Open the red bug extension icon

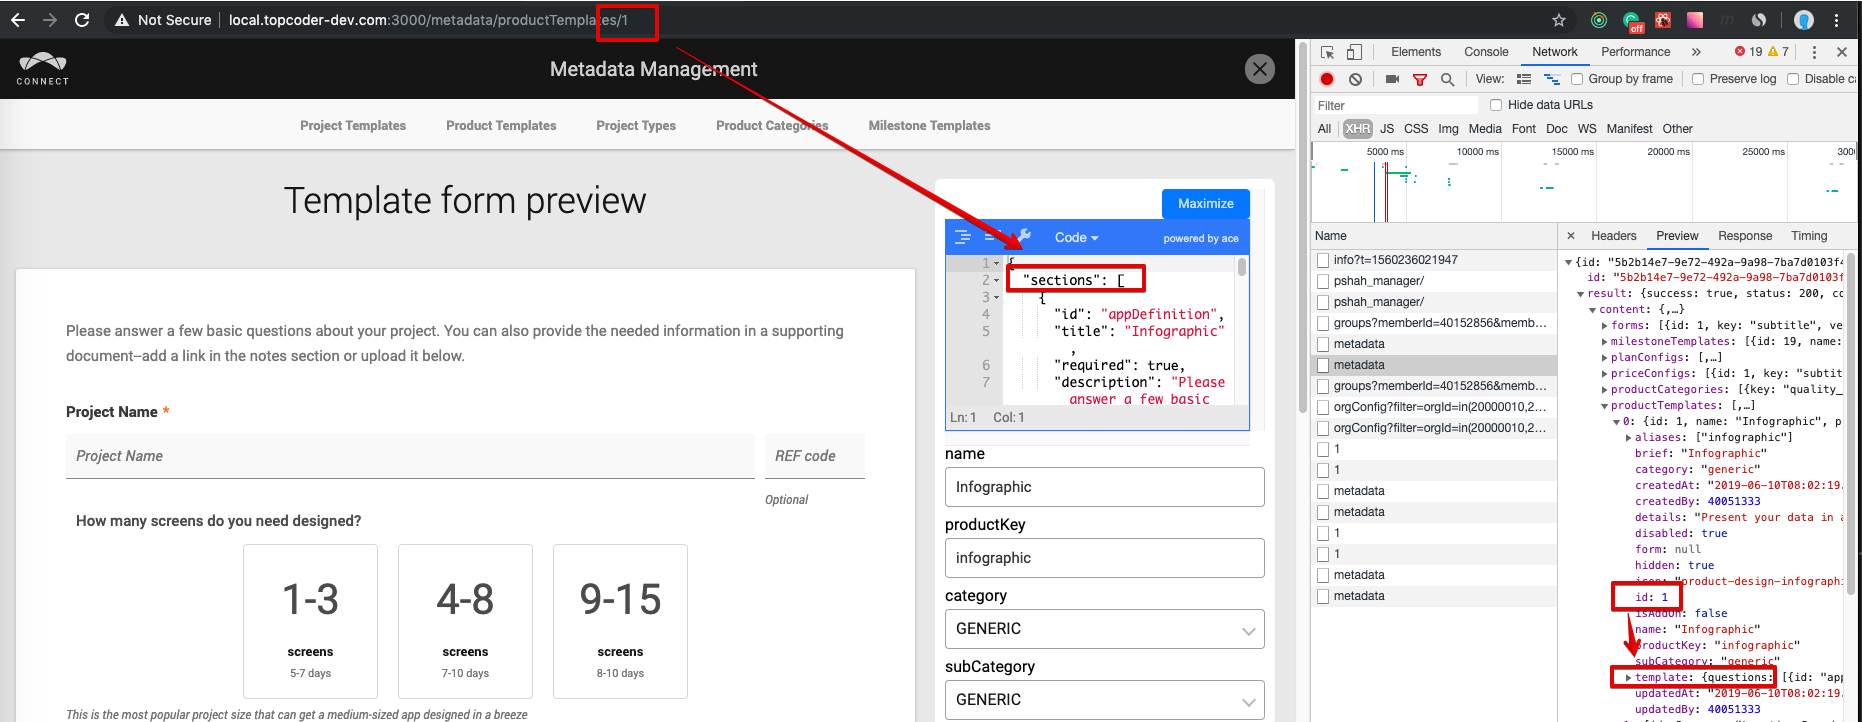coord(1663,20)
